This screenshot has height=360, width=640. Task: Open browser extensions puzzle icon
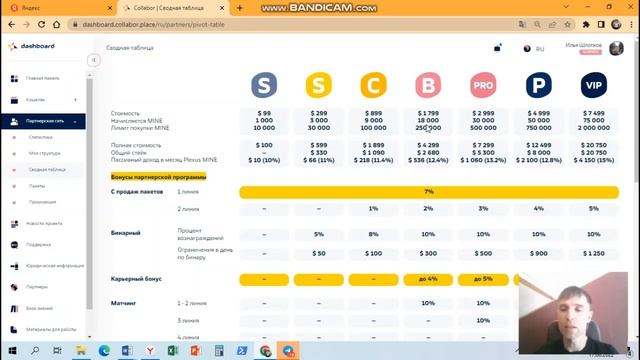(x=586, y=24)
